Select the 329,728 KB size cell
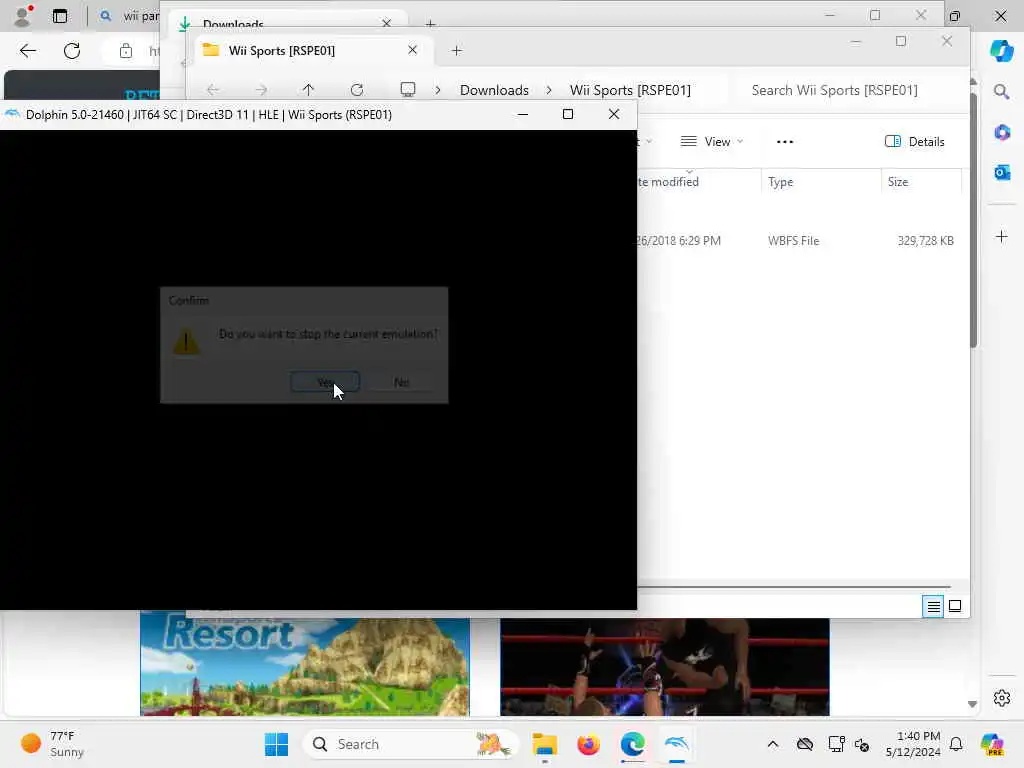The image size is (1024, 768). click(925, 241)
